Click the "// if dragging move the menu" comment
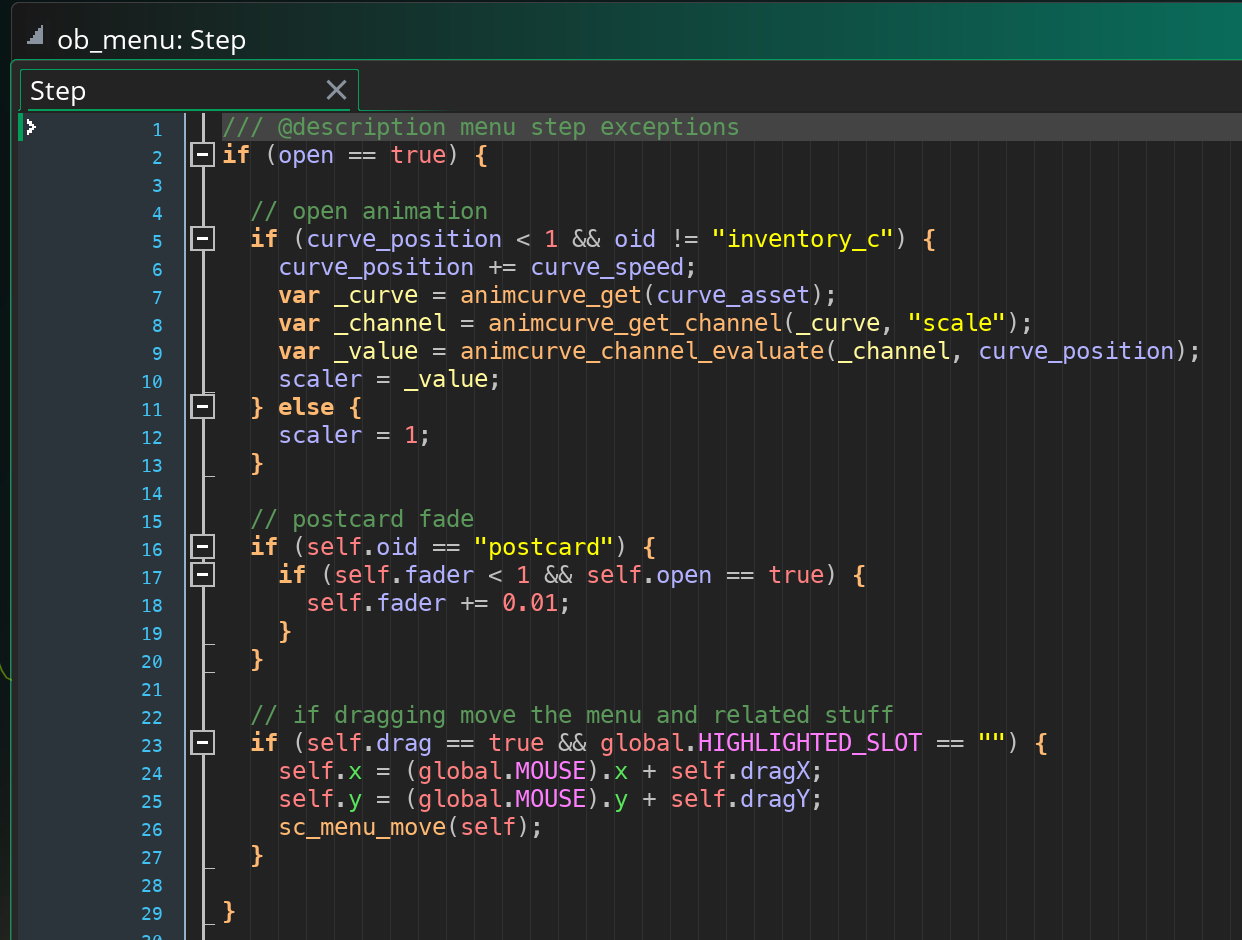Viewport: 1242px width, 940px height. (572, 715)
